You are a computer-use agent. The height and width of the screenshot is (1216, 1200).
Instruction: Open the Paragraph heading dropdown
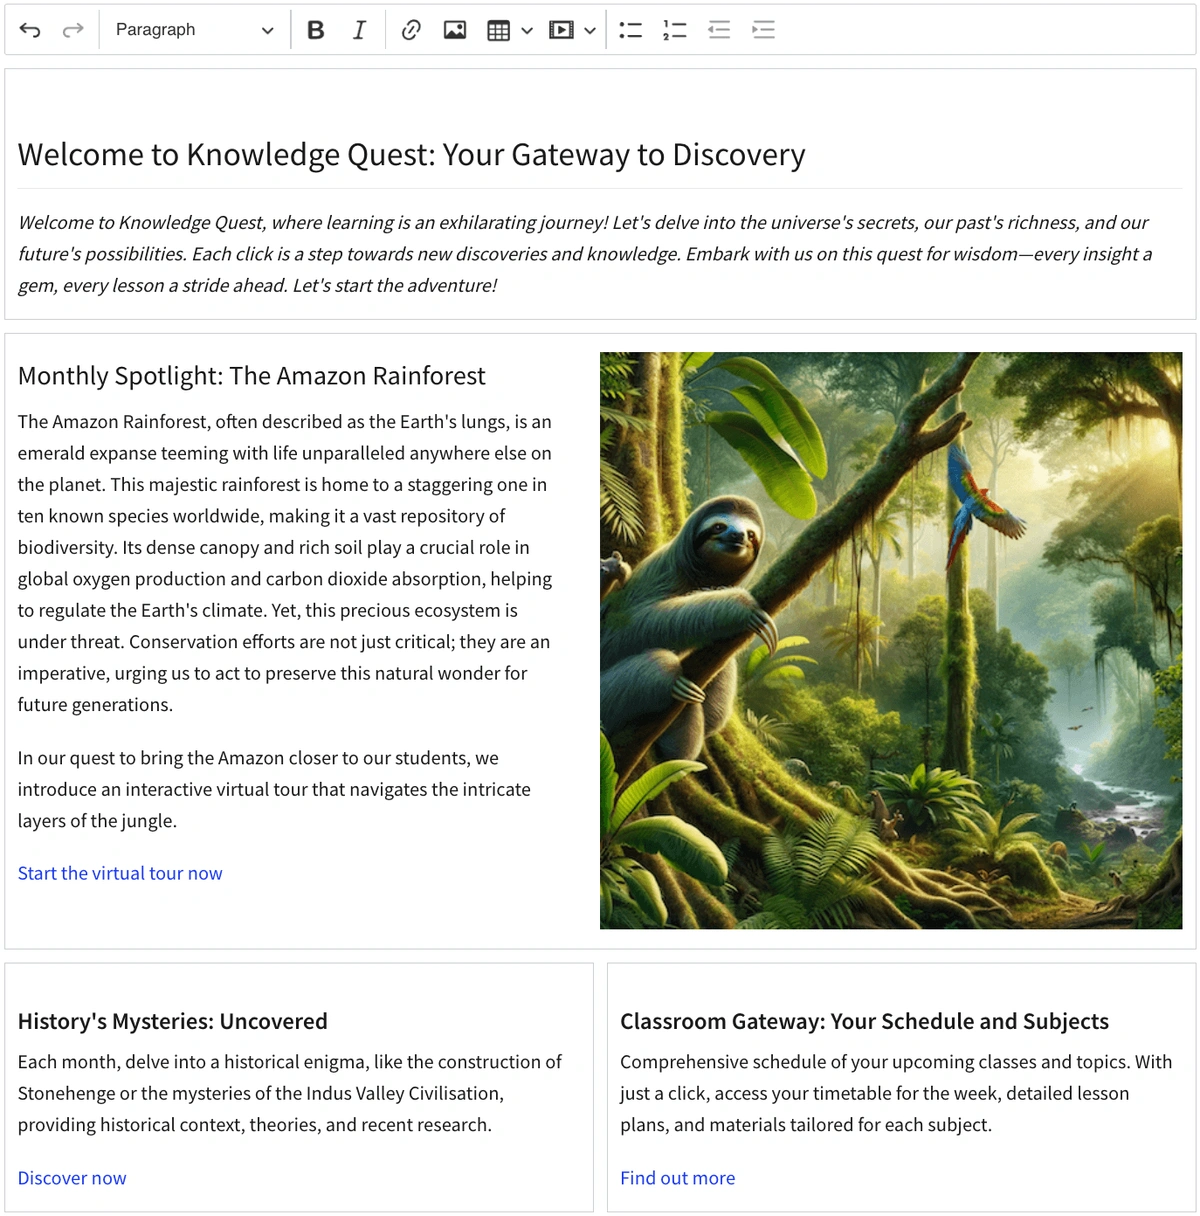point(194,30)
